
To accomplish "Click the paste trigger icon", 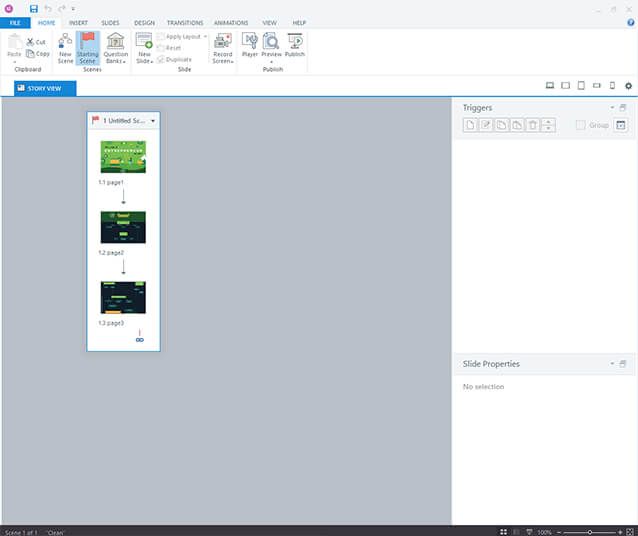I will click(x=517, y=125).
